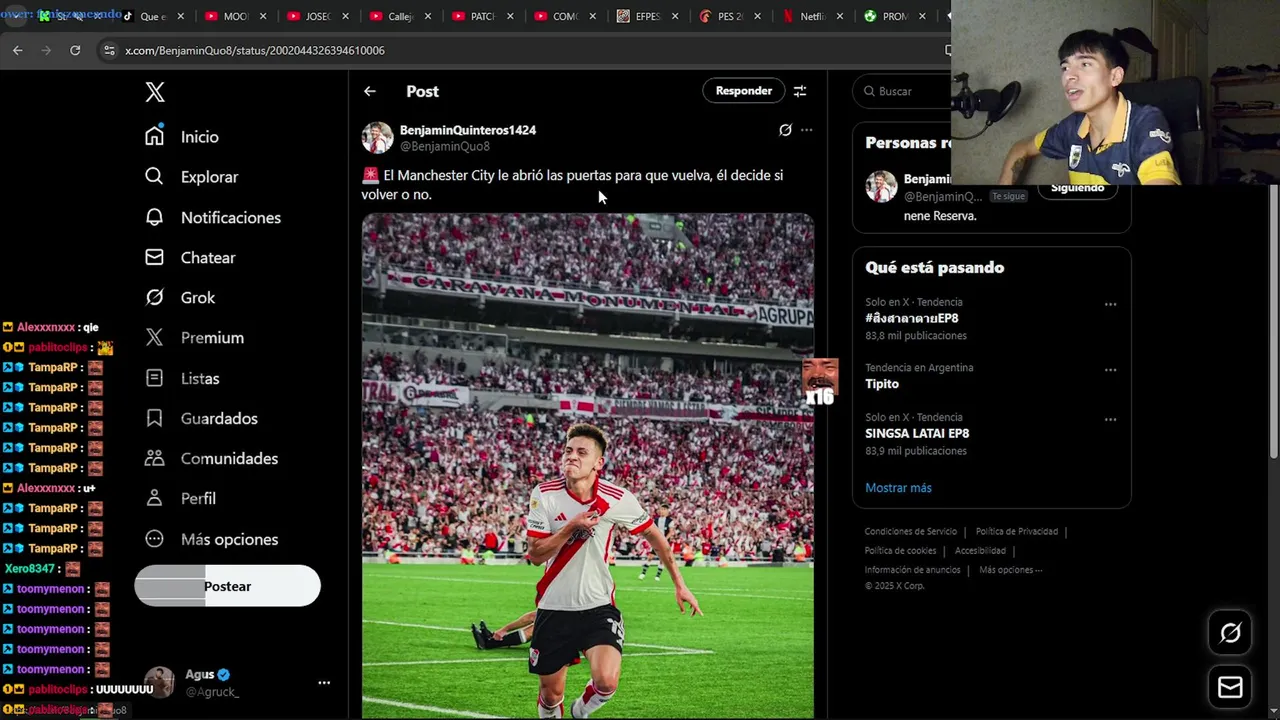Open SINGSA LATAI EP8 trend
The height and width of the screenshot is (720, 1280).
[x=917, y=434]
